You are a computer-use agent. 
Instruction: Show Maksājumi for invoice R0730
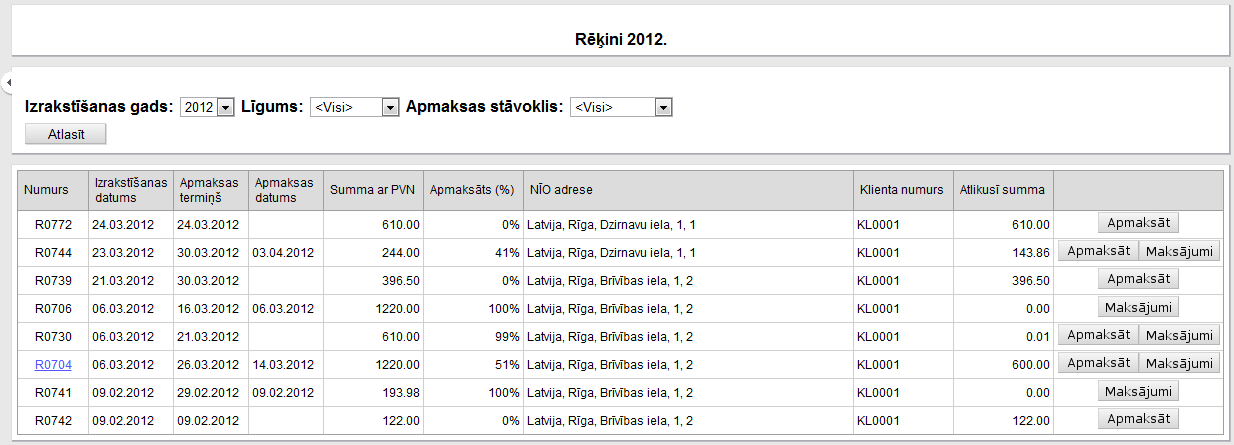(x=1180, y=335)
